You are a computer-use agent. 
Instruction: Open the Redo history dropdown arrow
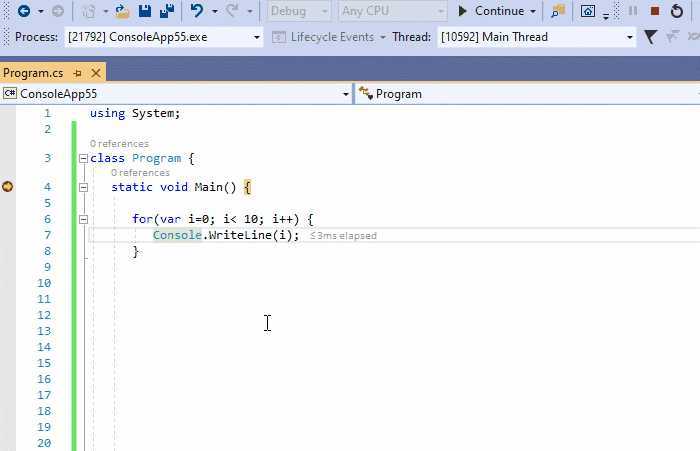click(250, 11)
